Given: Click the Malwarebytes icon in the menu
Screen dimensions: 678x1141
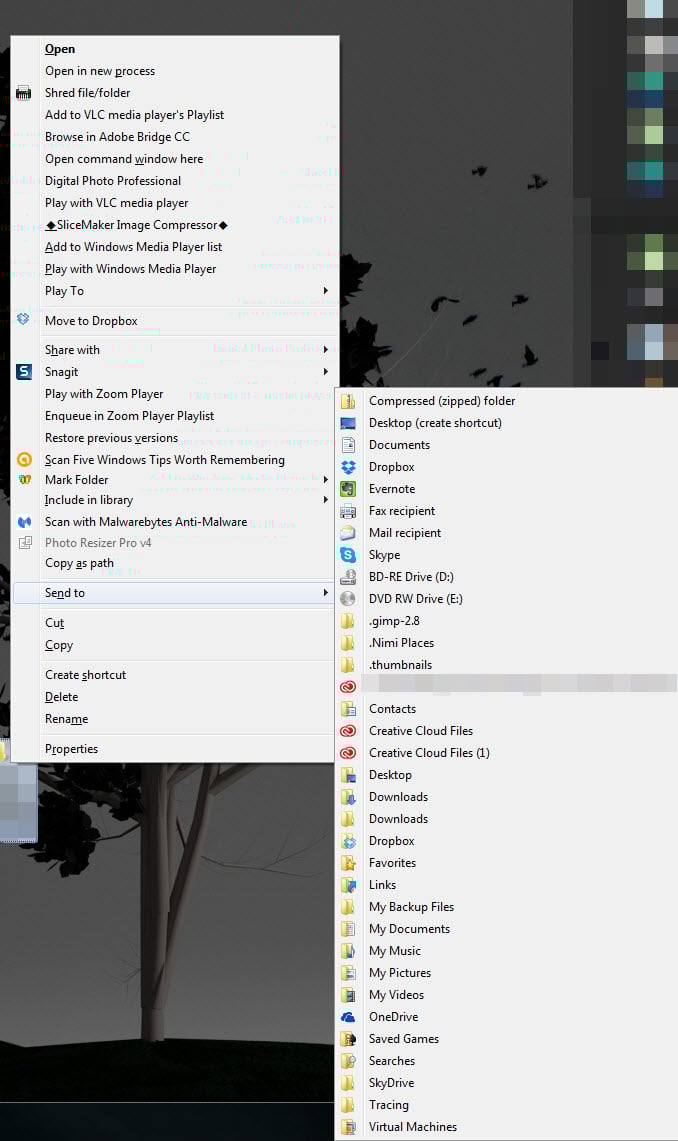Looking at the screenshot, I should (24, 522).
